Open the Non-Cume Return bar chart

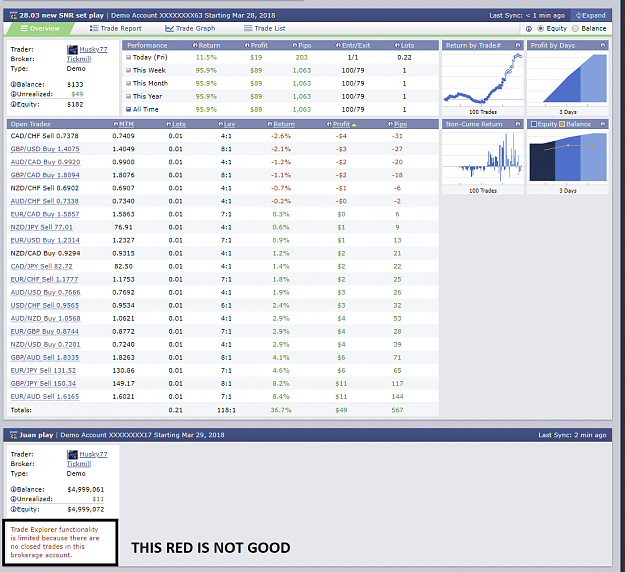click(483, 157)
